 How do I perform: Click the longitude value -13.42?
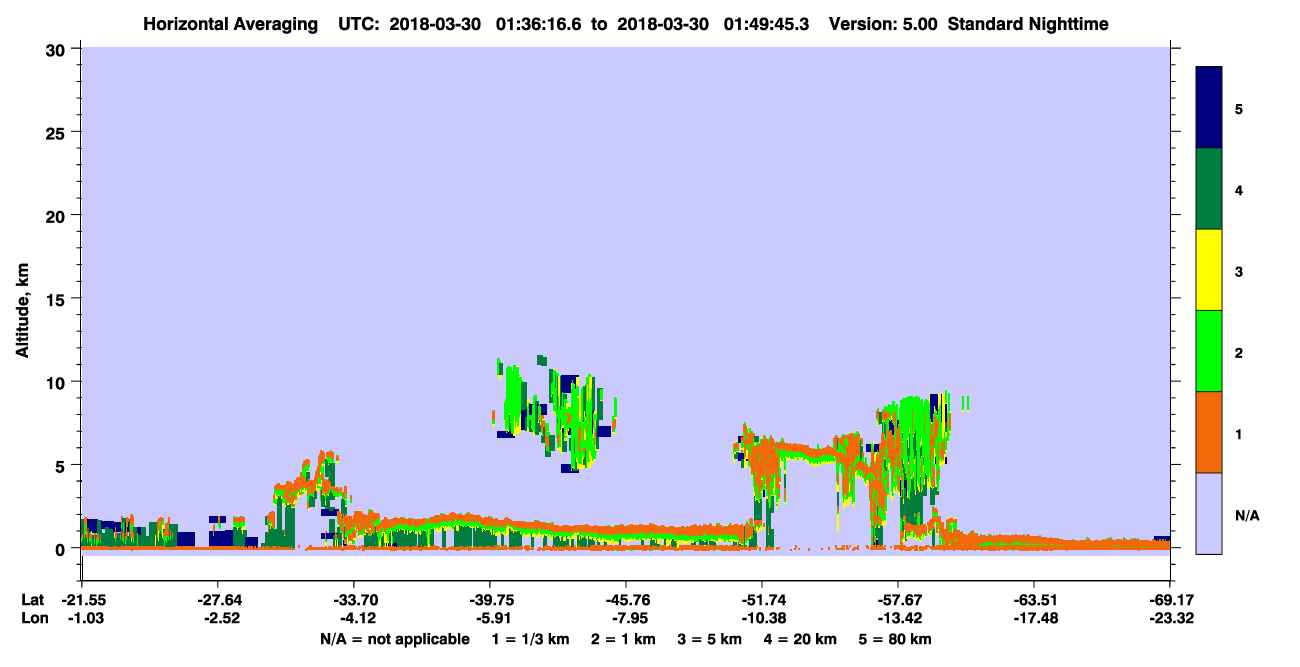[x=898, y=618]
